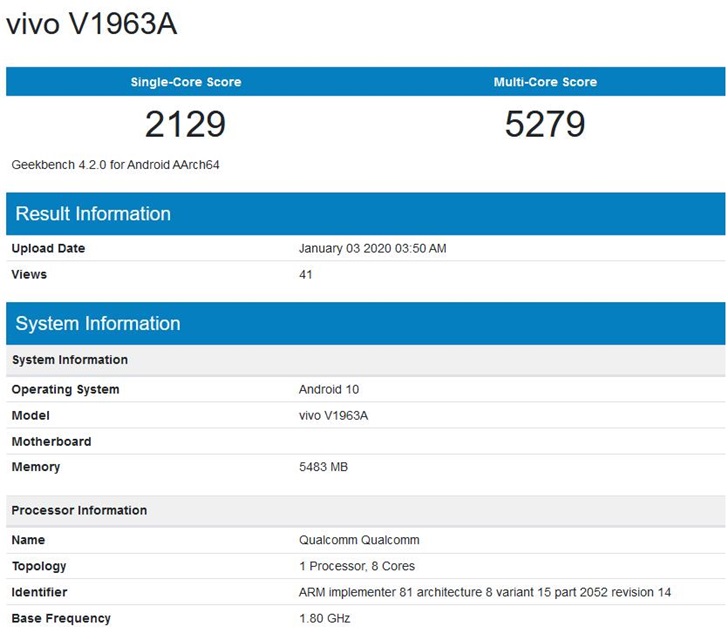
Task: Click the Views count 41
Action: pyautogui.click(x=306, y=274)
